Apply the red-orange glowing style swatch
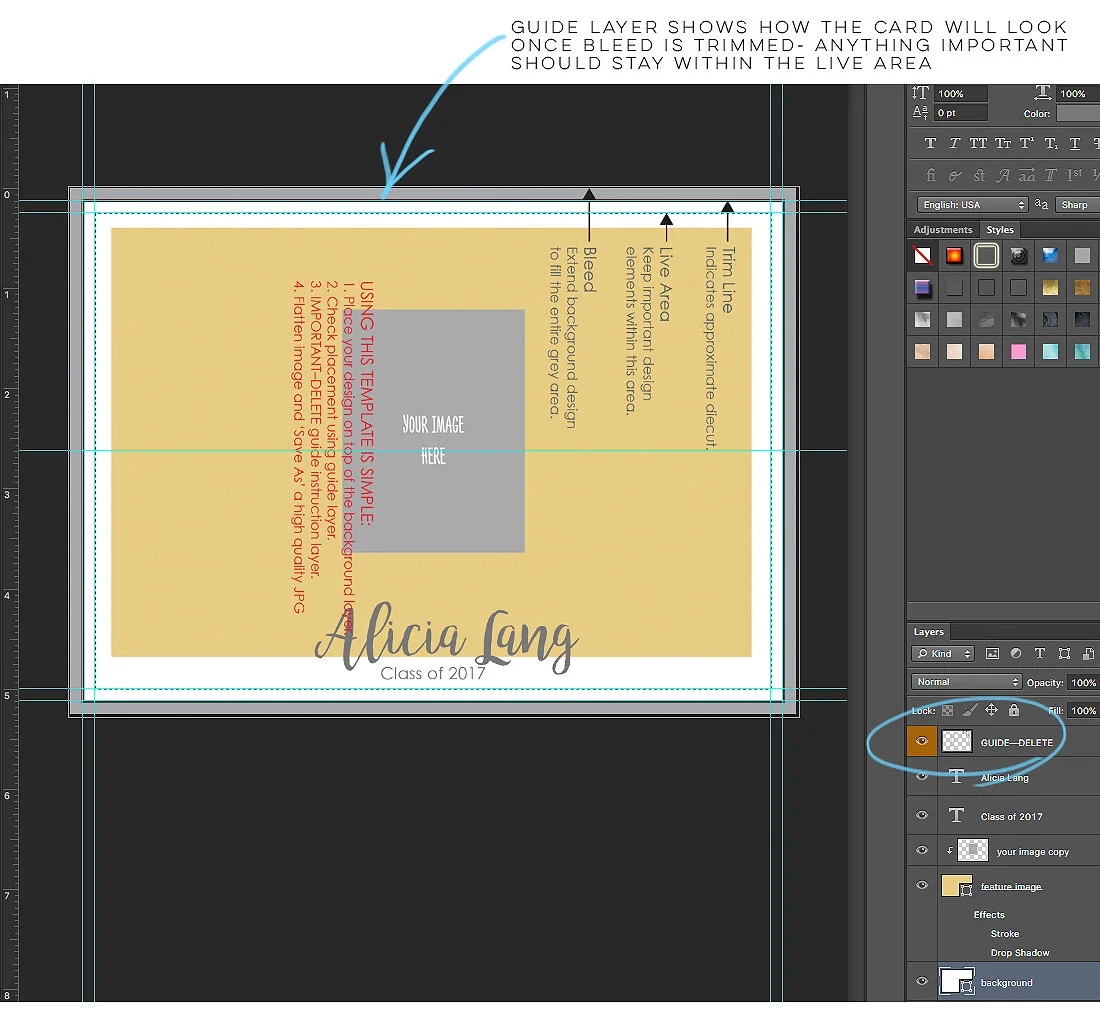The image size is (1100, 1028). pyautogui.click(x=954, y=255)
